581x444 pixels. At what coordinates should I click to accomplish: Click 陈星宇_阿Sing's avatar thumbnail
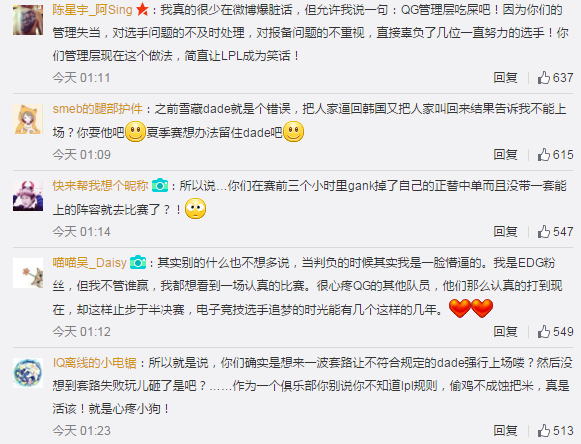[x=28, y=20]
